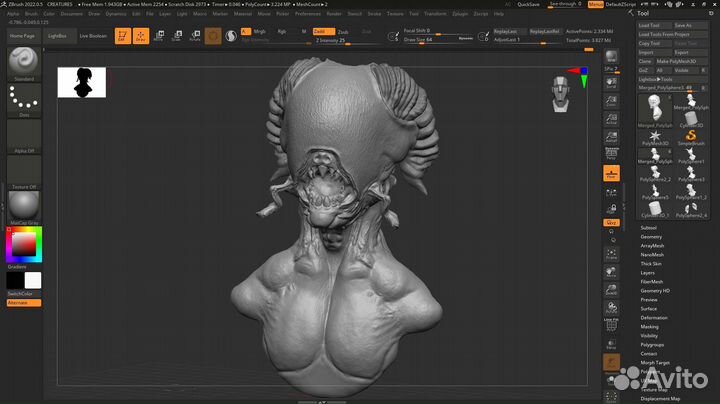Viewport: 720px width, 404px height.
Task: Toggle the Alternate color button
Action: tap(24, 303)
